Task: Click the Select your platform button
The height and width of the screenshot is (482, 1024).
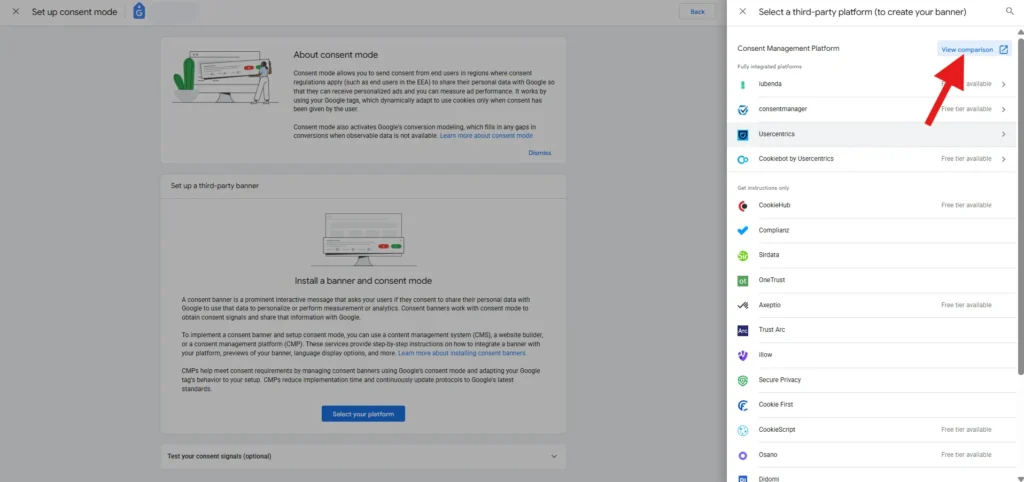Action: point(363,413)
